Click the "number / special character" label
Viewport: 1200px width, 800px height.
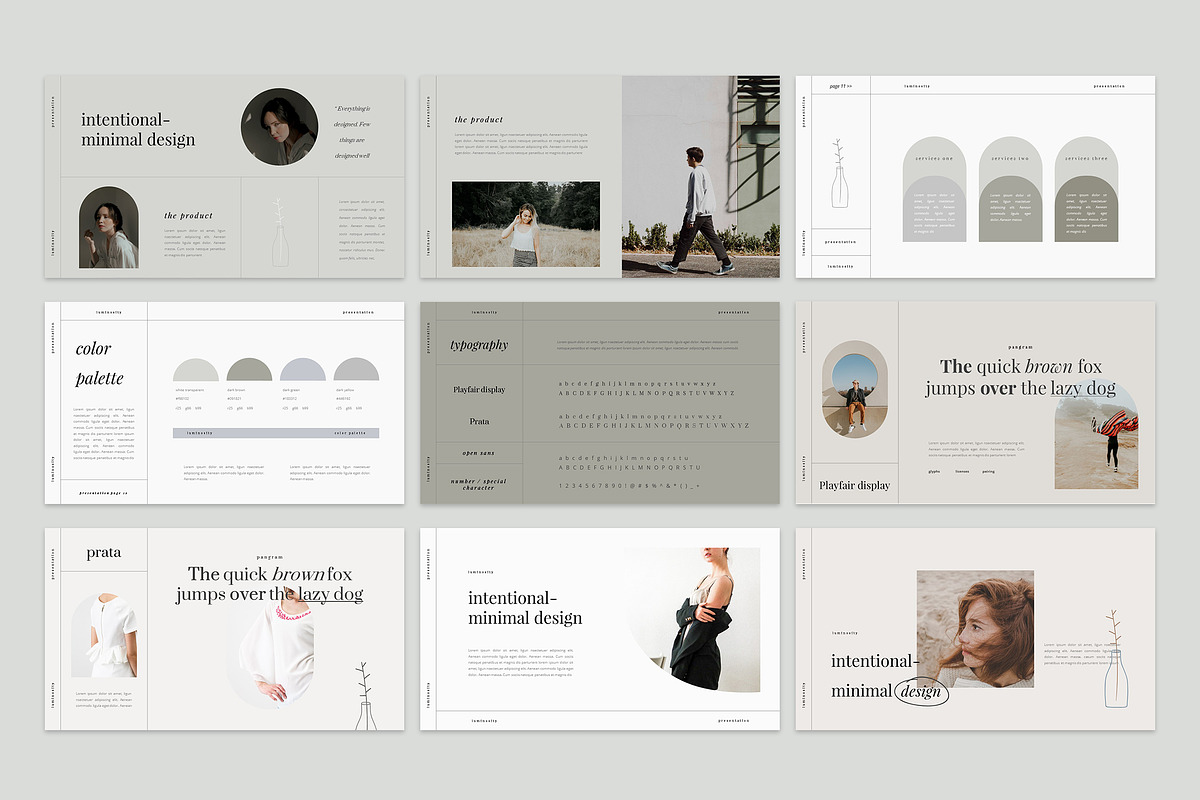coord(479,483)
